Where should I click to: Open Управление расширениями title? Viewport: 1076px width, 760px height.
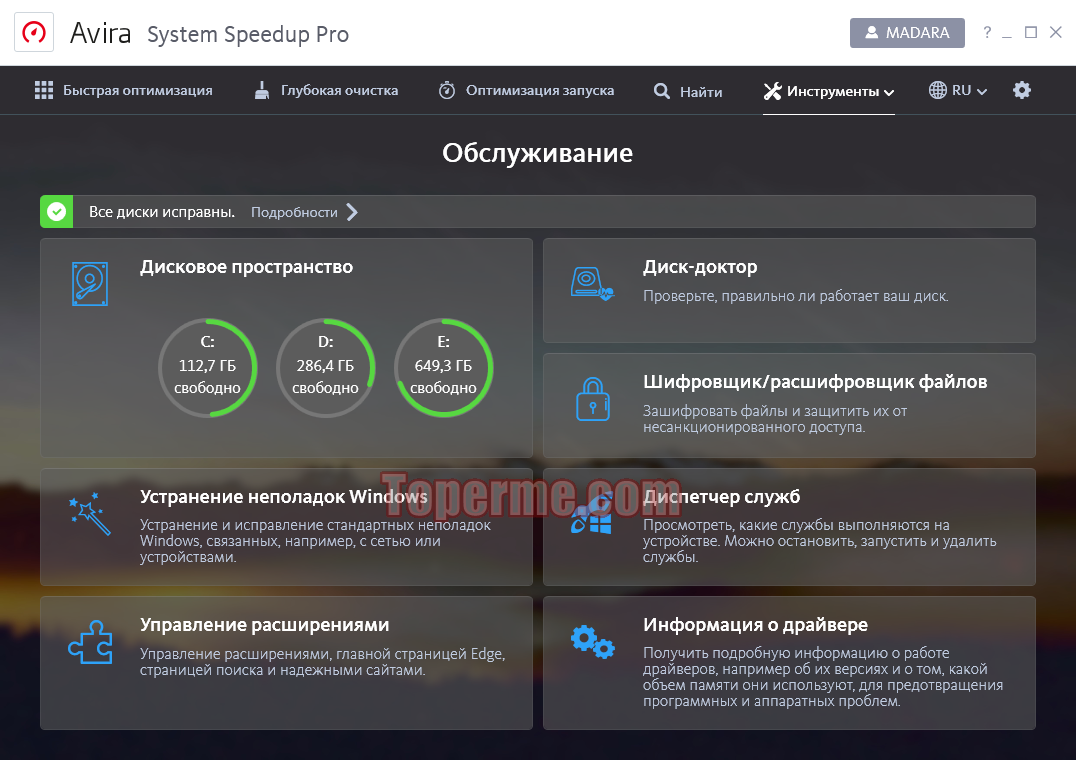(x=264, y=625)
